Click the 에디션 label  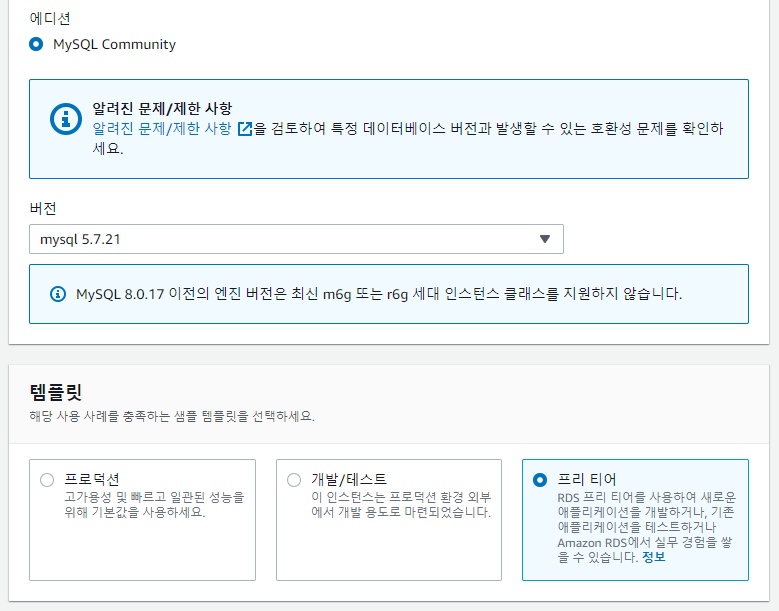pos(50,18)
